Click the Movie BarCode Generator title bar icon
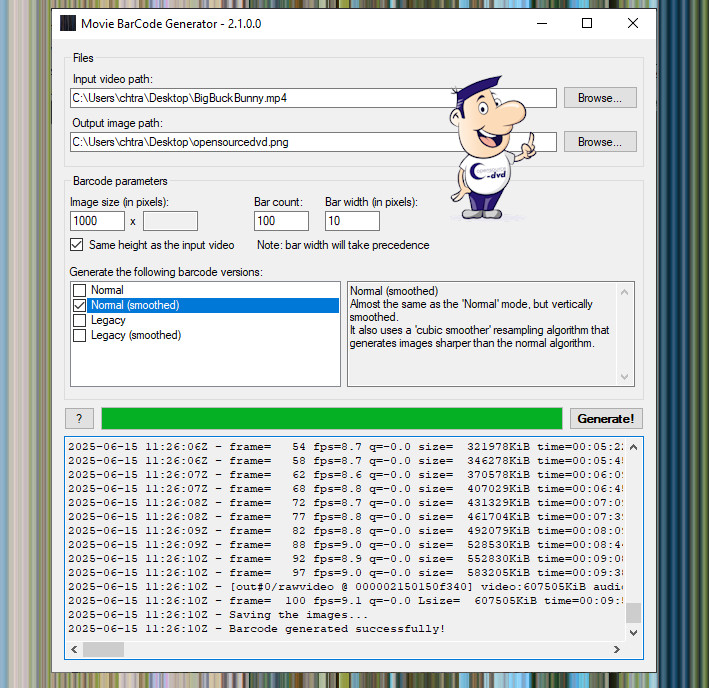 pyautogui.click(x=68, y=23)
